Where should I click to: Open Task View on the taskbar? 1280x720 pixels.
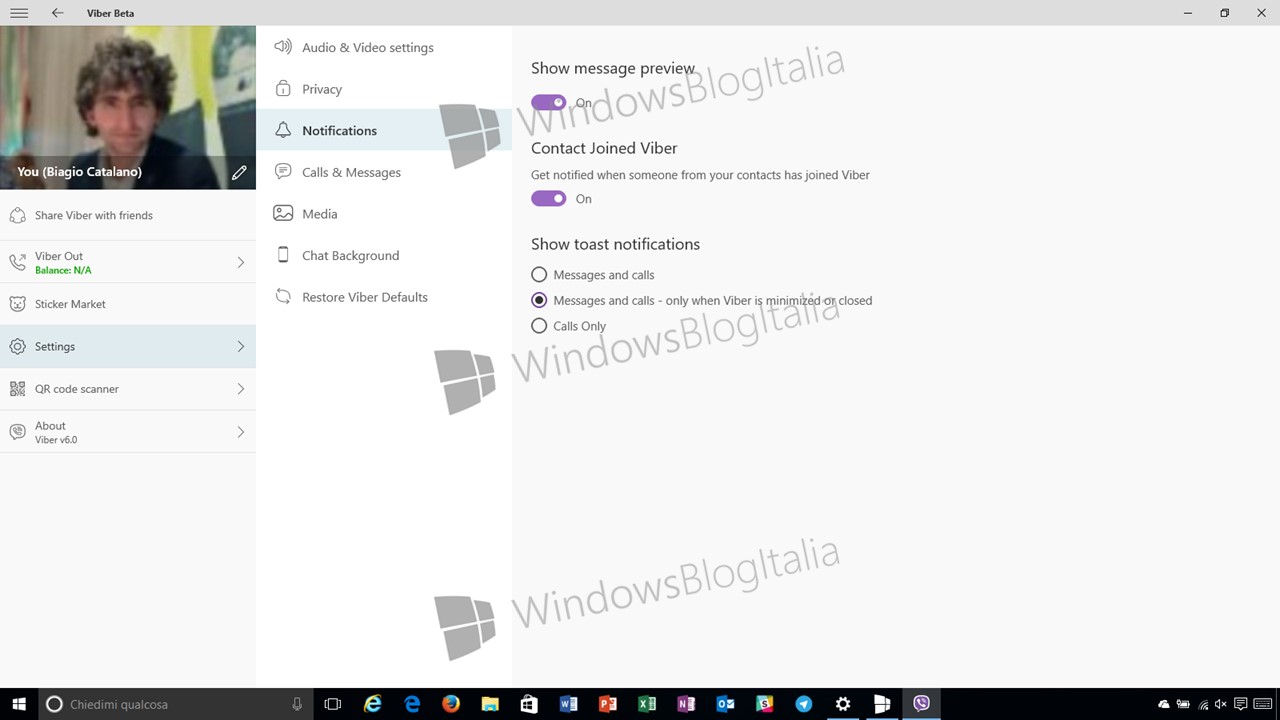coord(333,704)
